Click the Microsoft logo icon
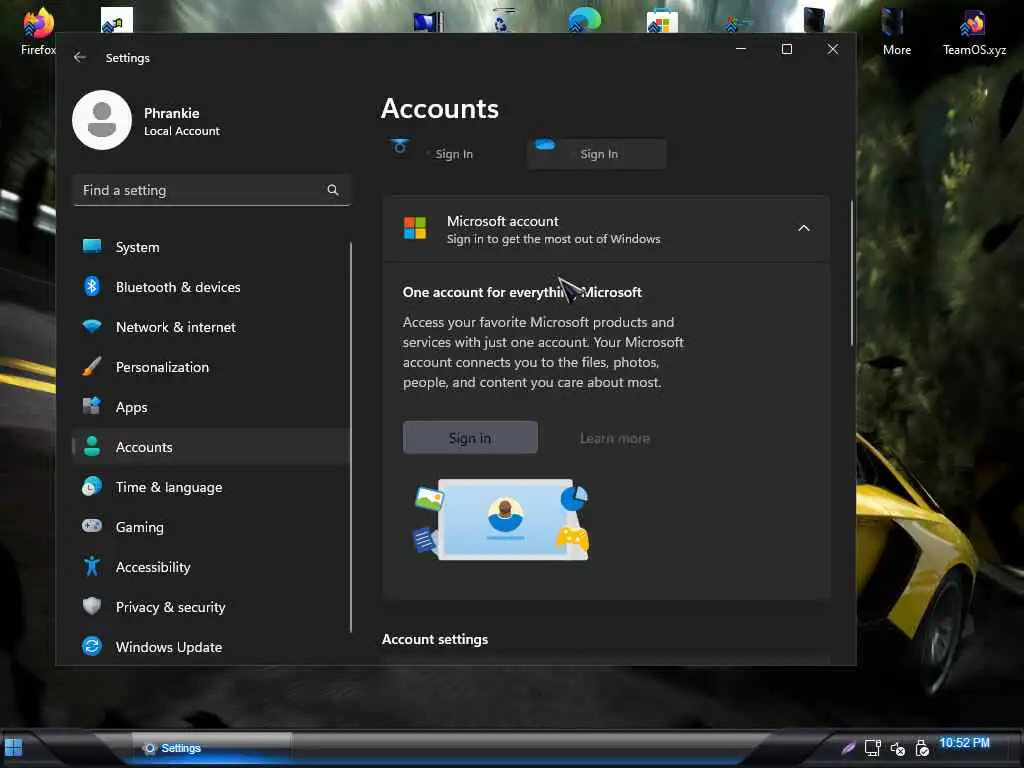1024x768 pixels. (415, 229)
